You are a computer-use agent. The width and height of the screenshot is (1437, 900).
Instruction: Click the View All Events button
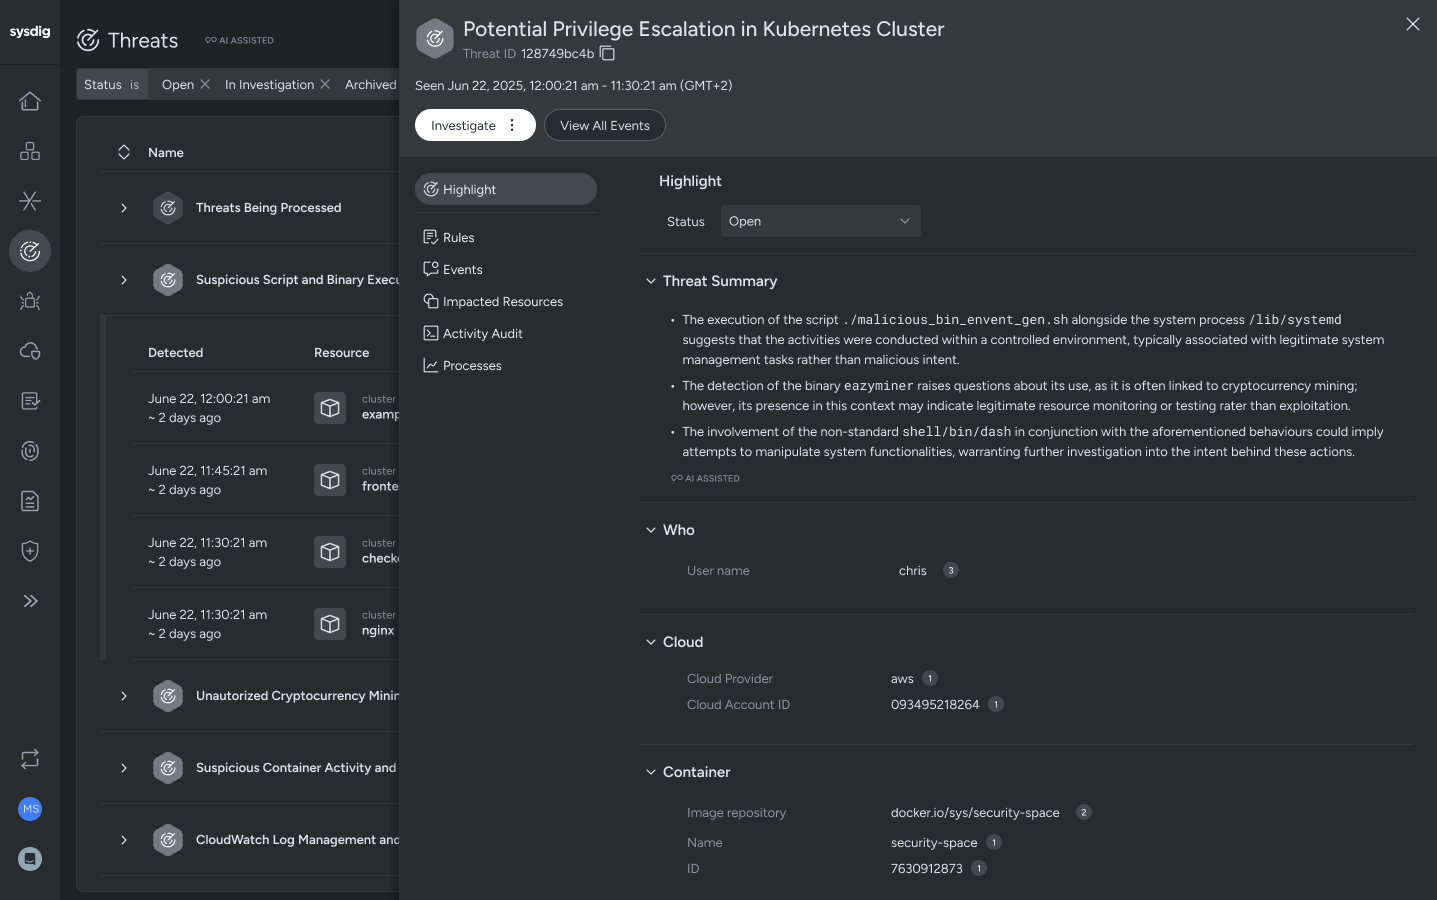pyautogui.click(x=604, y=125)
